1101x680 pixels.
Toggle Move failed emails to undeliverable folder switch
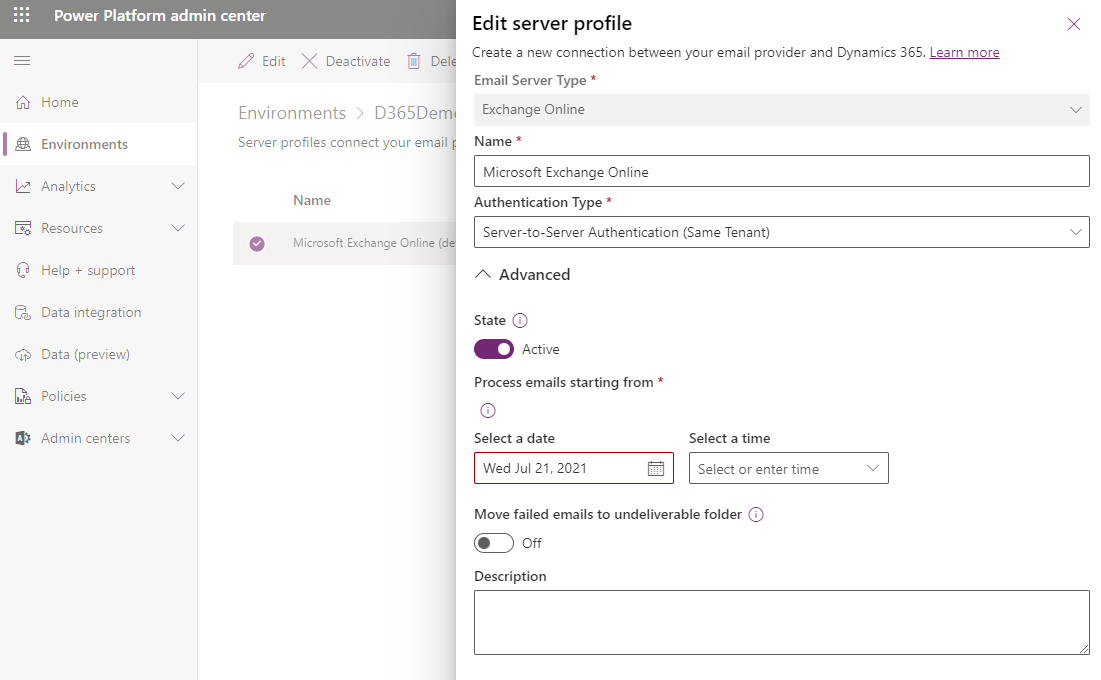click(494, 543)
